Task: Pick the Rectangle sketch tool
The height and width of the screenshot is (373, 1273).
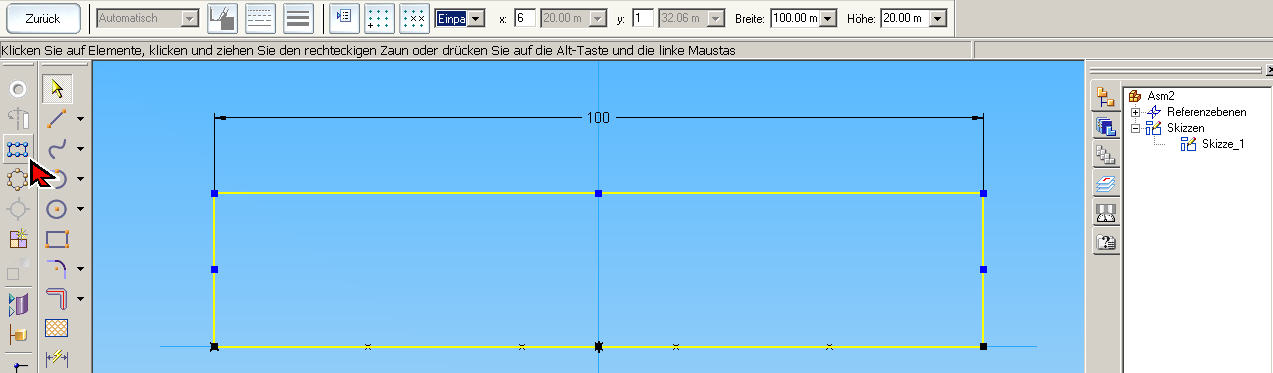Action: [57, 239]
